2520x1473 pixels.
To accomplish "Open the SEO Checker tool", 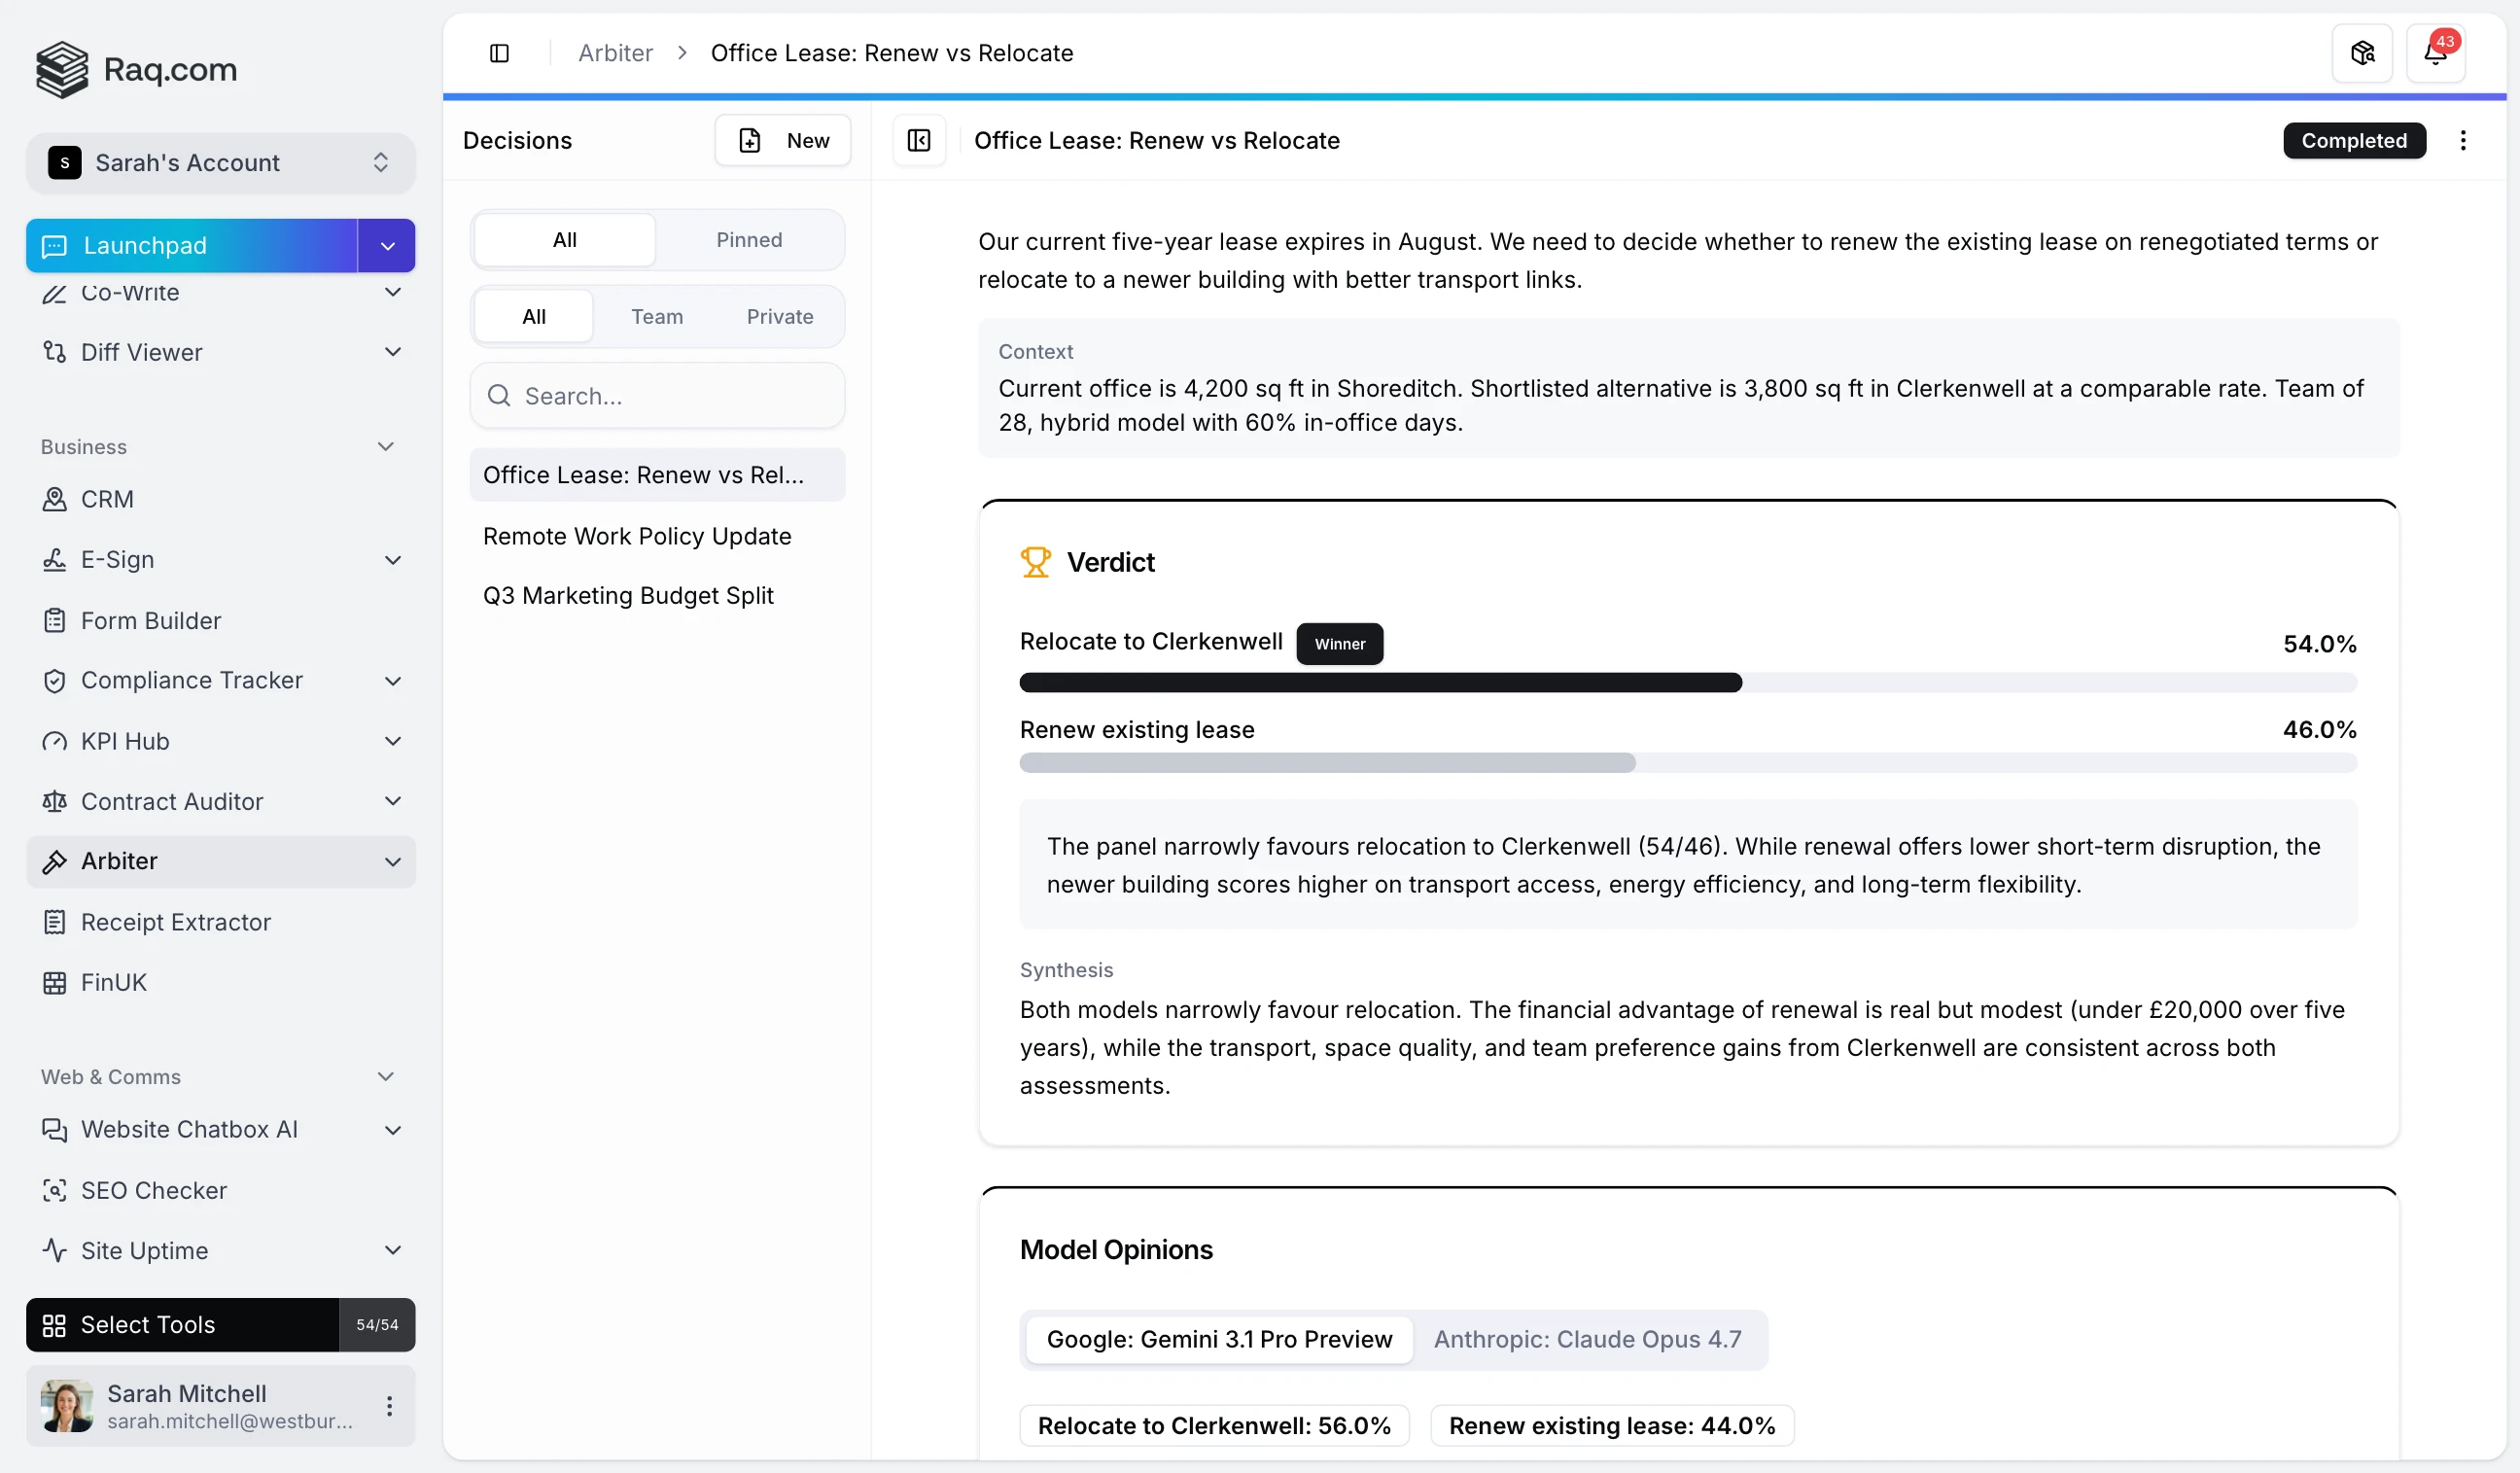I will pyautogui.click(x=153, y=1189).
